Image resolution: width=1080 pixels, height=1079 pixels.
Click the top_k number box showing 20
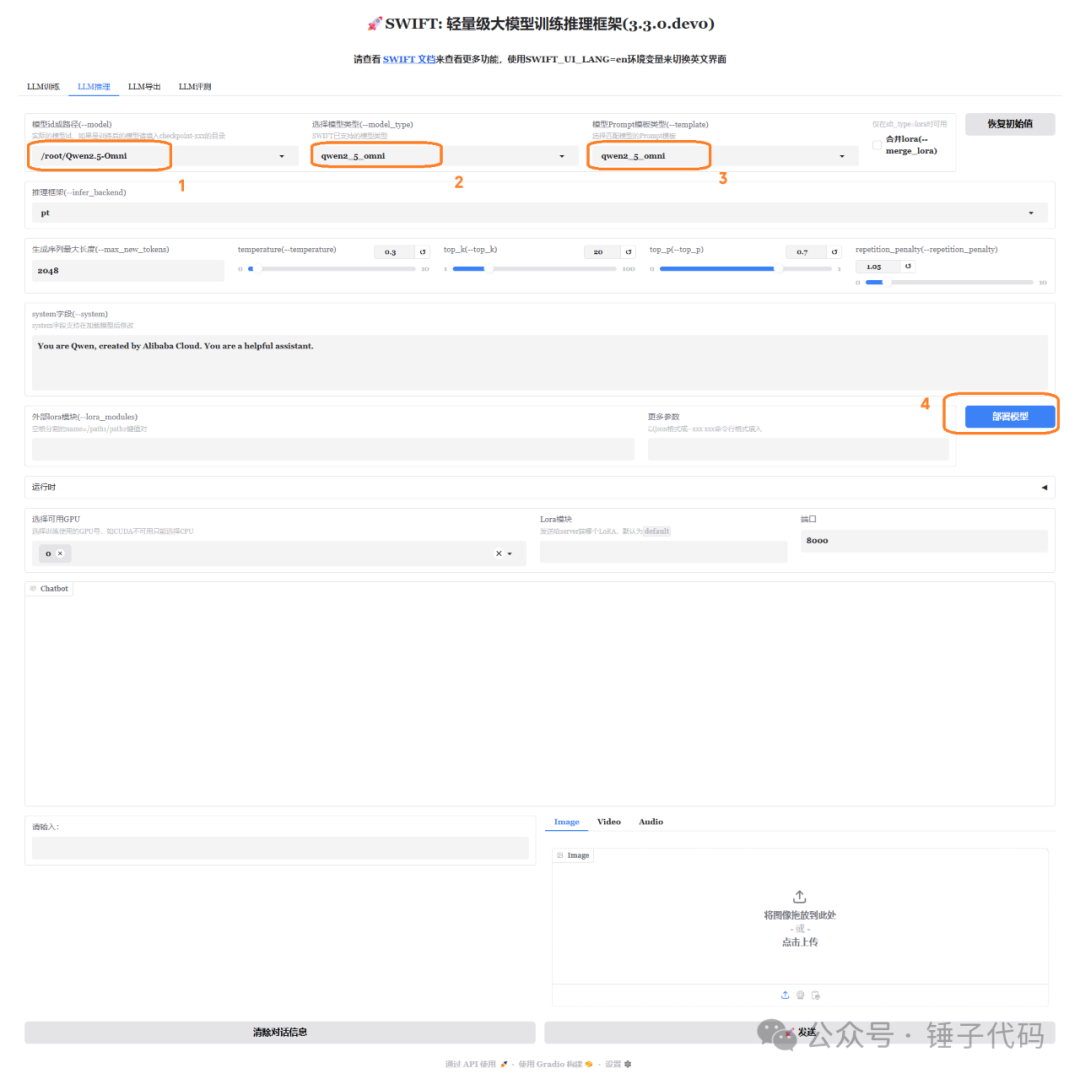[602, 252]
